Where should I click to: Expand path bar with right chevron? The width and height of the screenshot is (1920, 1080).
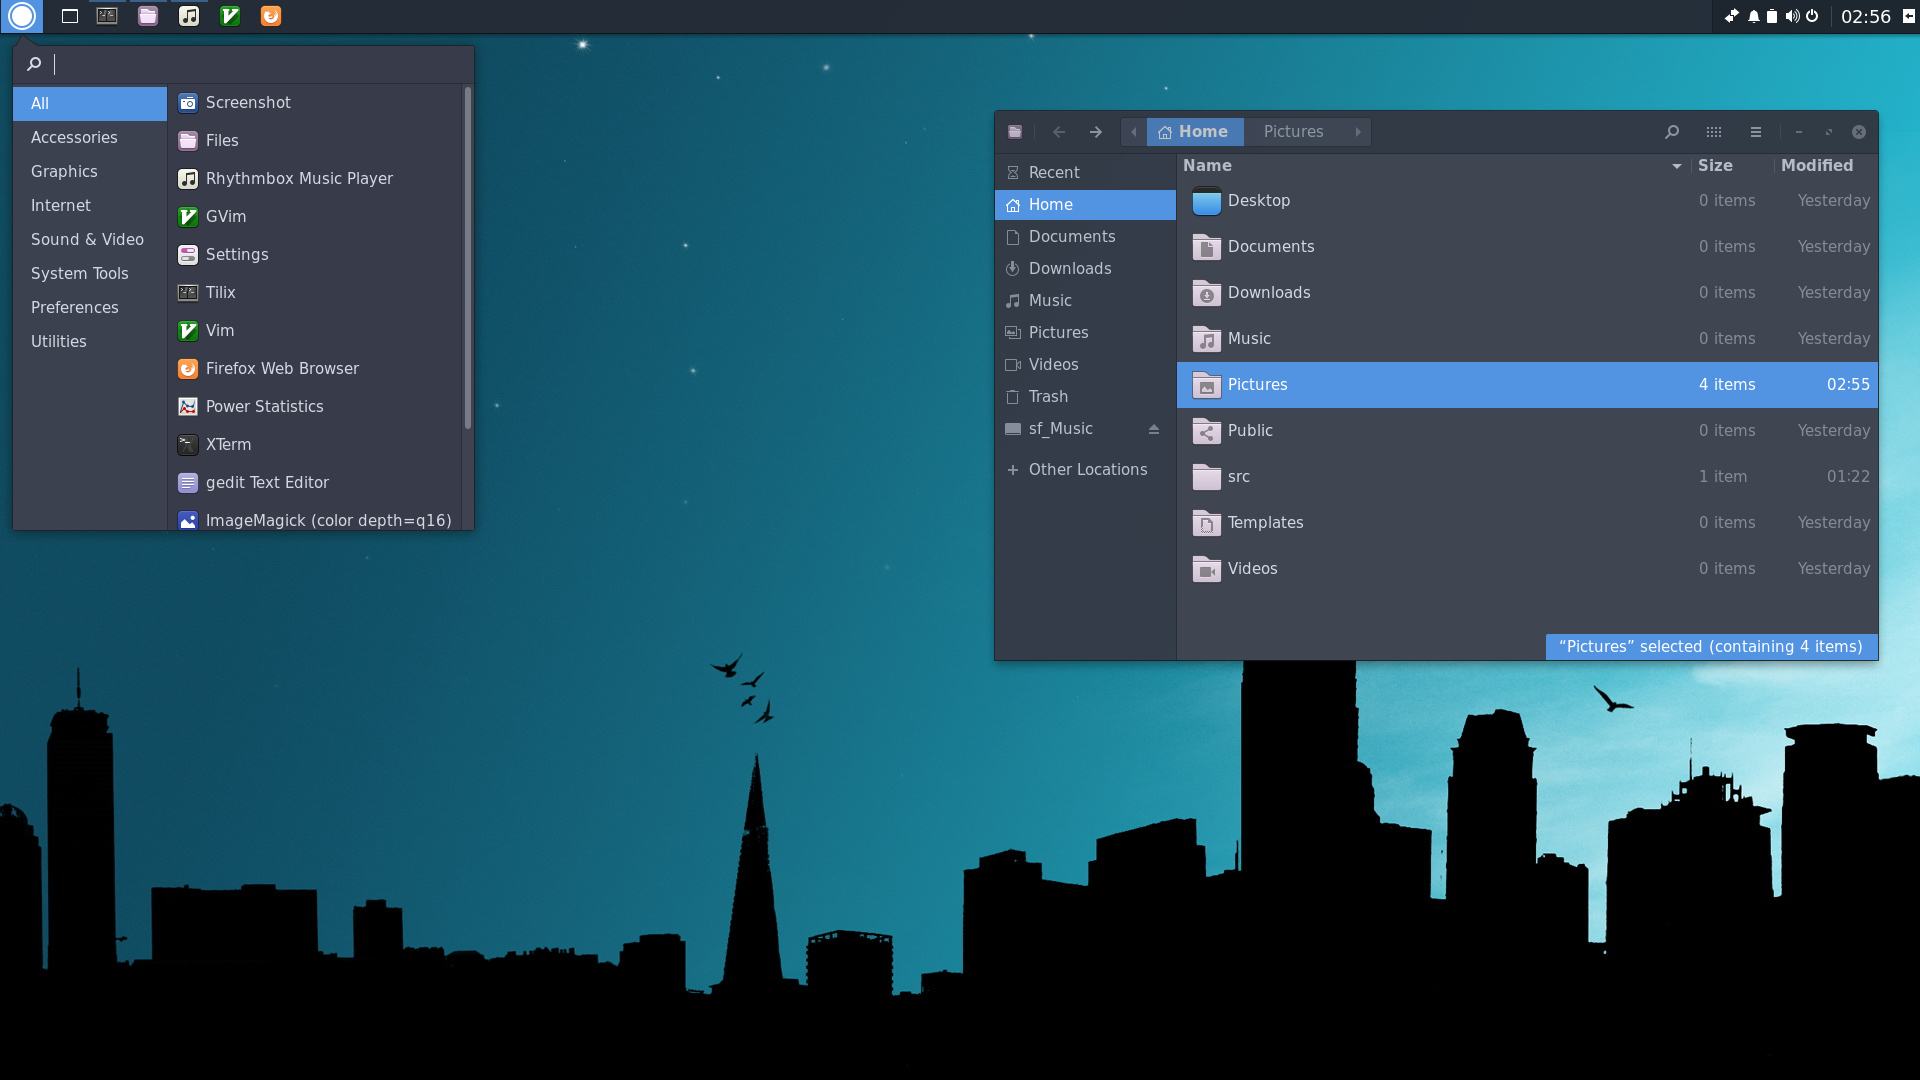[1357, 132]
